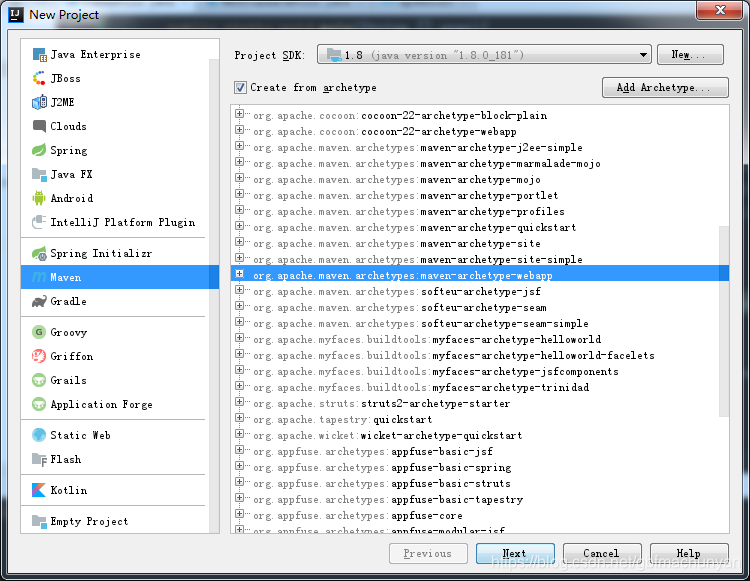Uncheck Create from archetype checkbox
This screenshot has height=581, width=750.
241,88
